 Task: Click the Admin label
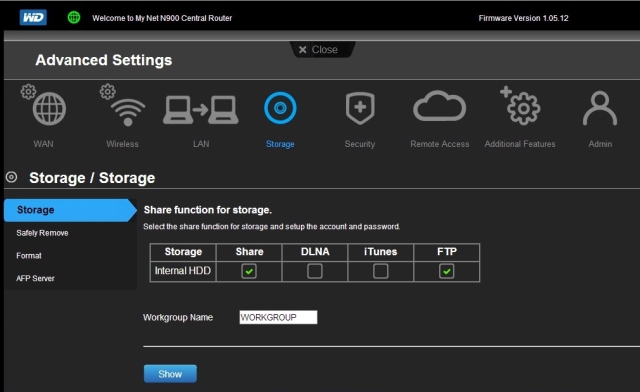pos(600,144)
